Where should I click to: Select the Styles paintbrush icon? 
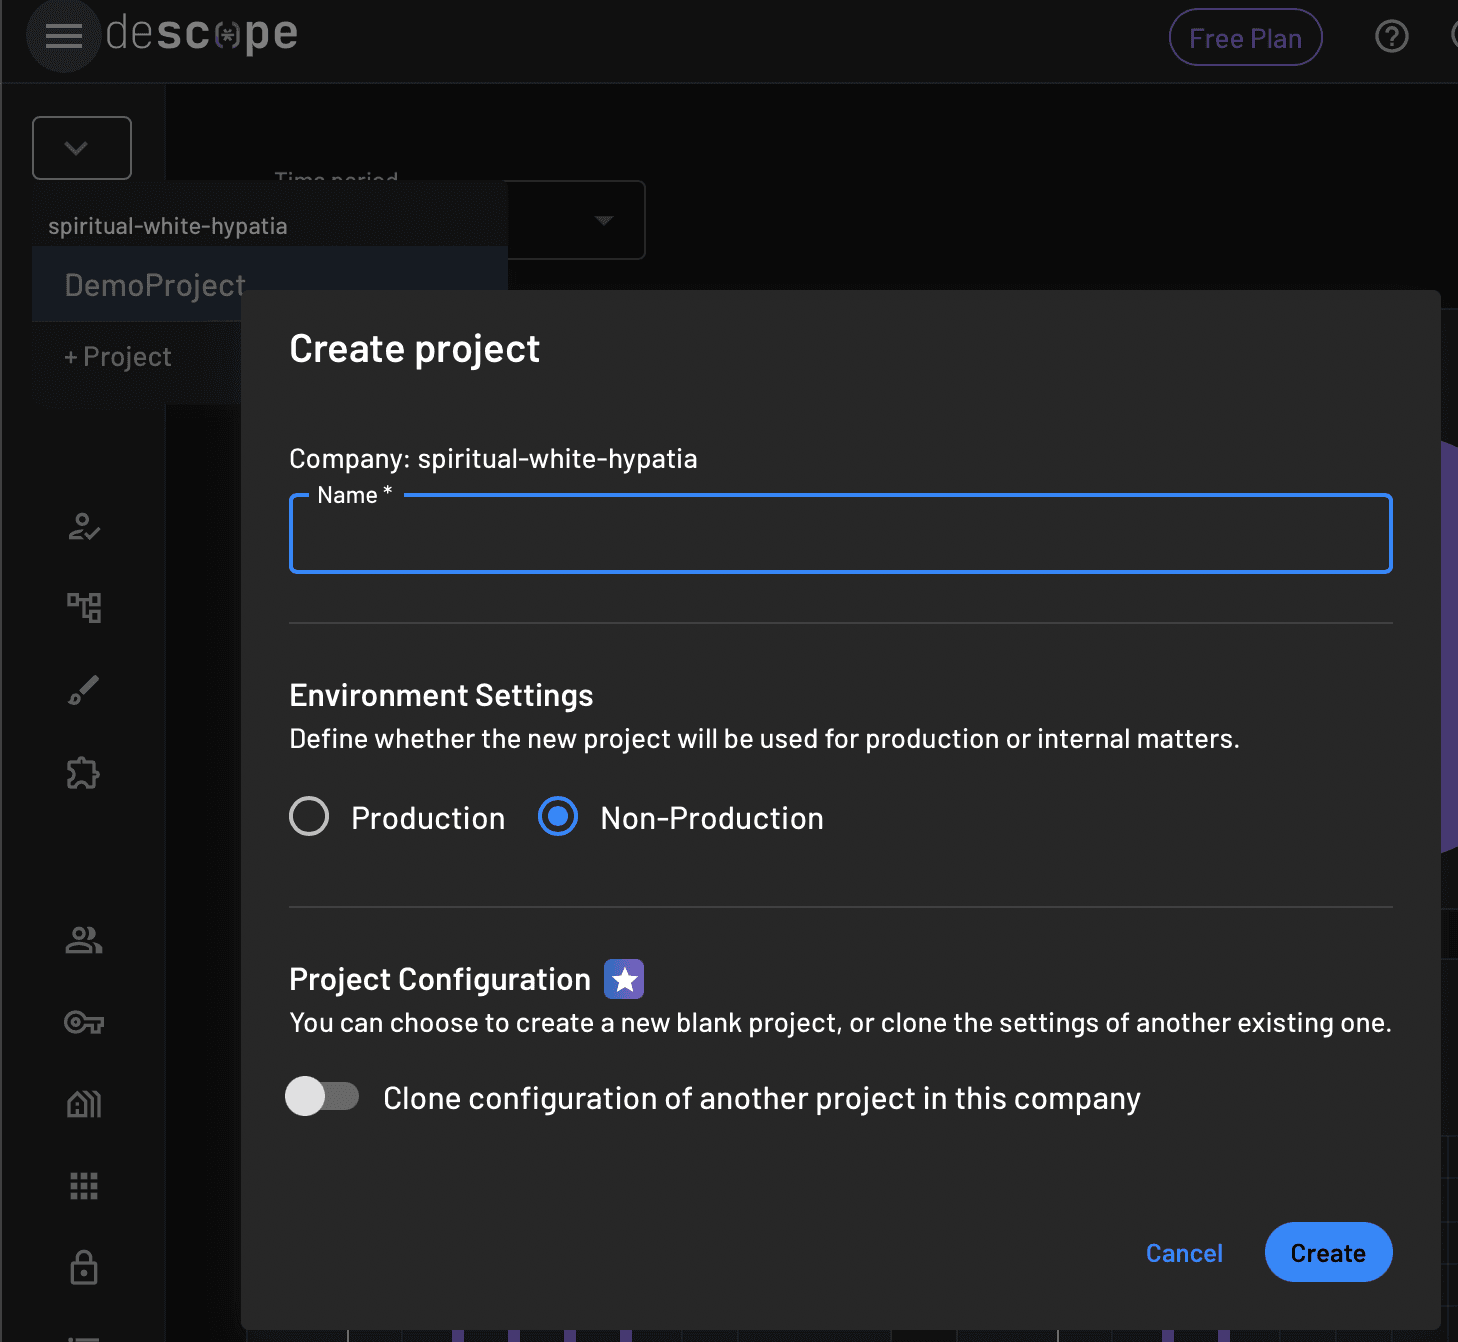(x=84, y=689)
